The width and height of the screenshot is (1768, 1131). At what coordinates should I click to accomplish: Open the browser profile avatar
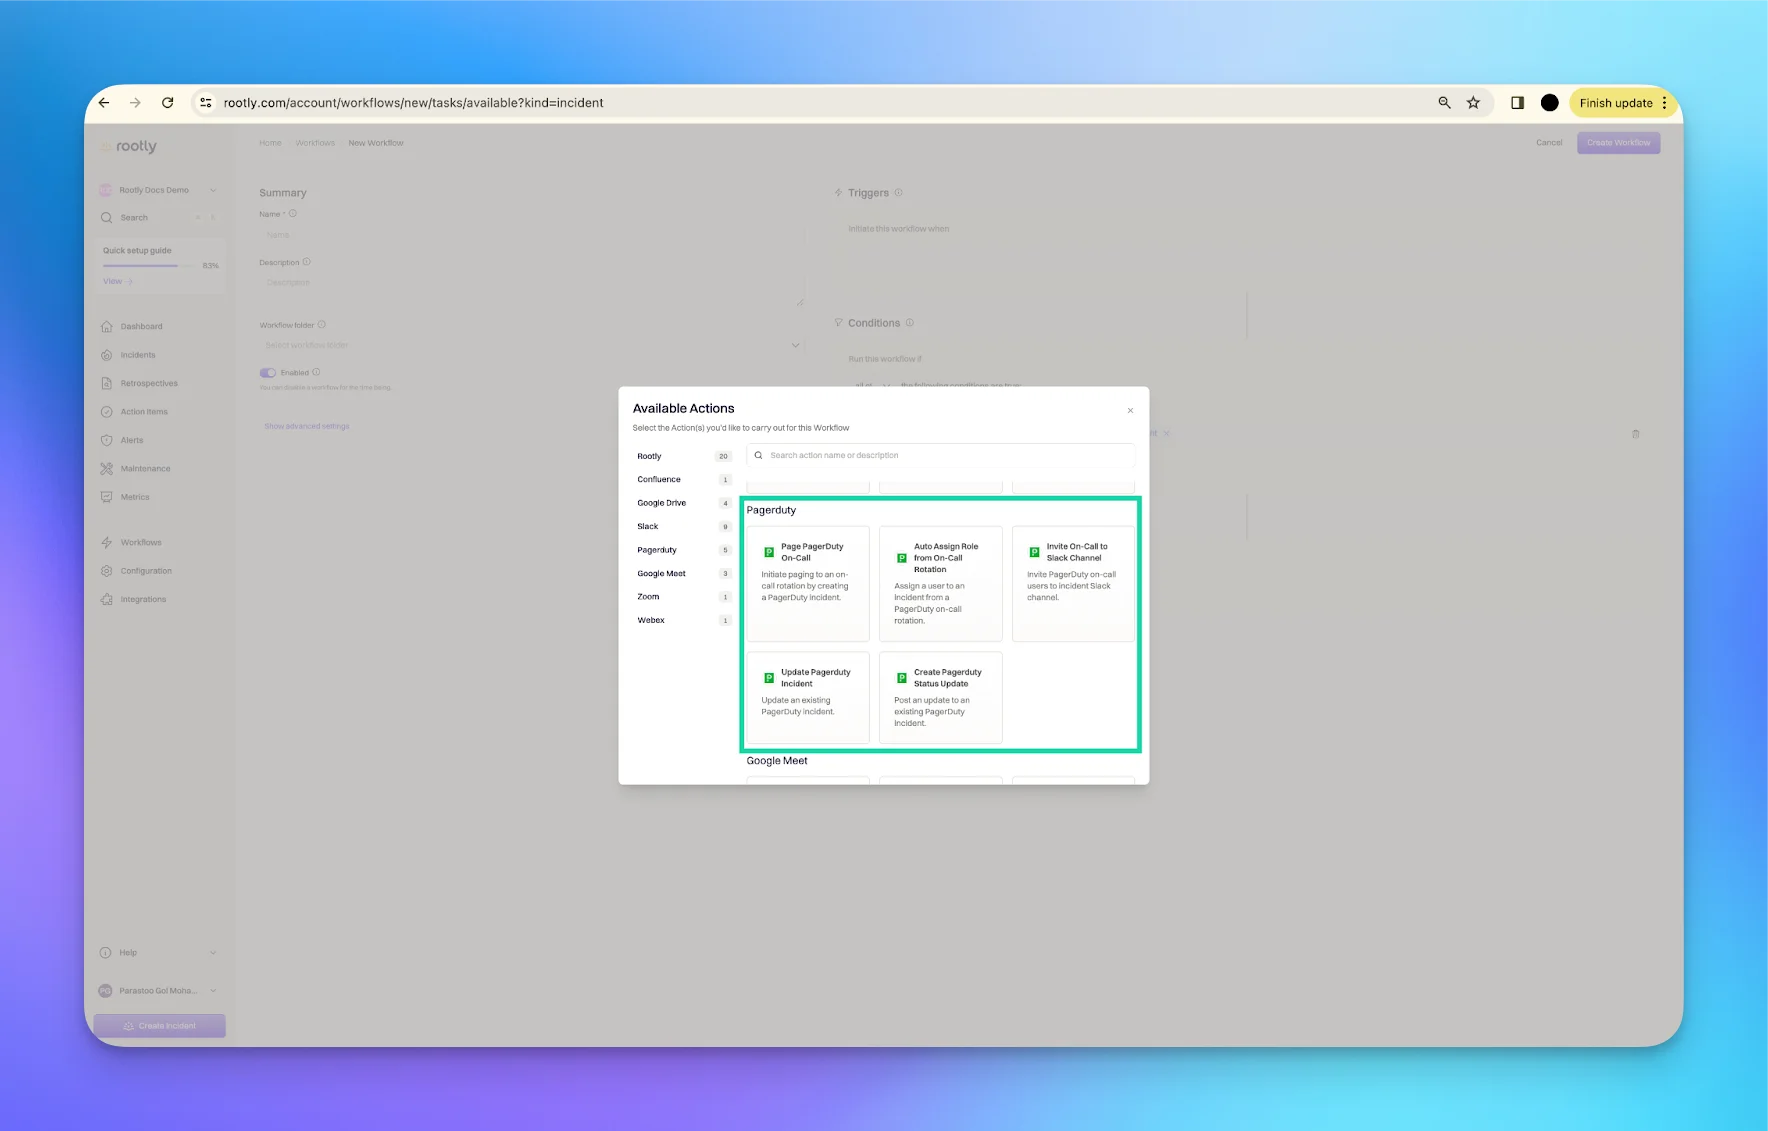pyautogui.click(x=1549, y=103)
